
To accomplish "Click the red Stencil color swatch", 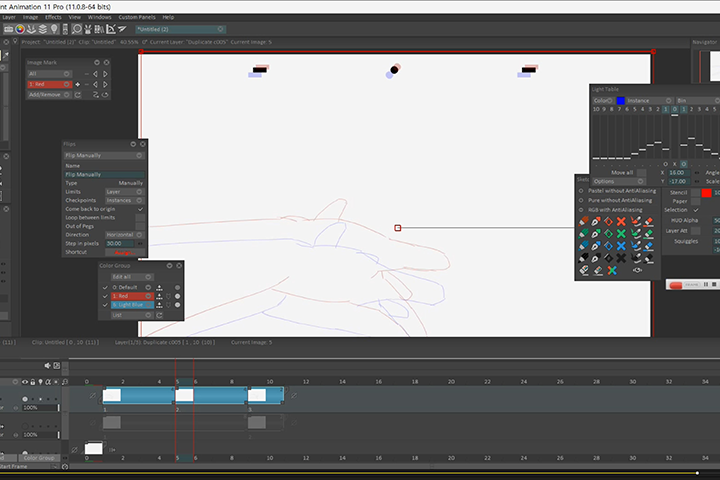I will click(706, 193).
